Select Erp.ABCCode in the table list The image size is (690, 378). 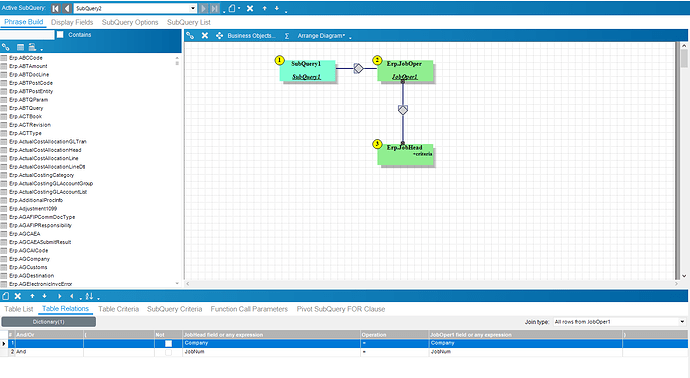pos(26,58)
